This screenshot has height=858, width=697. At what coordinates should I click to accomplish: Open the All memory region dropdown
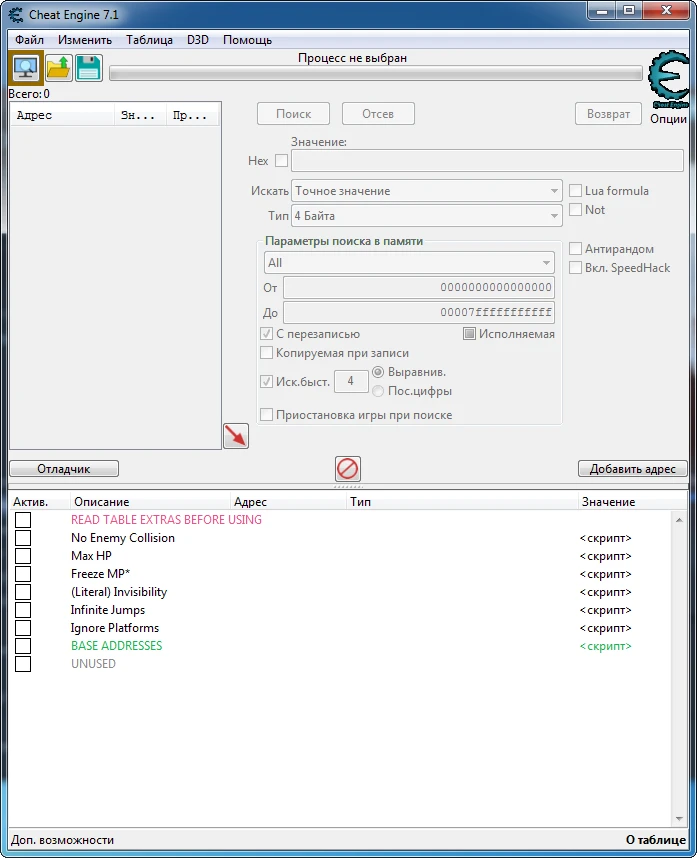coord(409,263)
